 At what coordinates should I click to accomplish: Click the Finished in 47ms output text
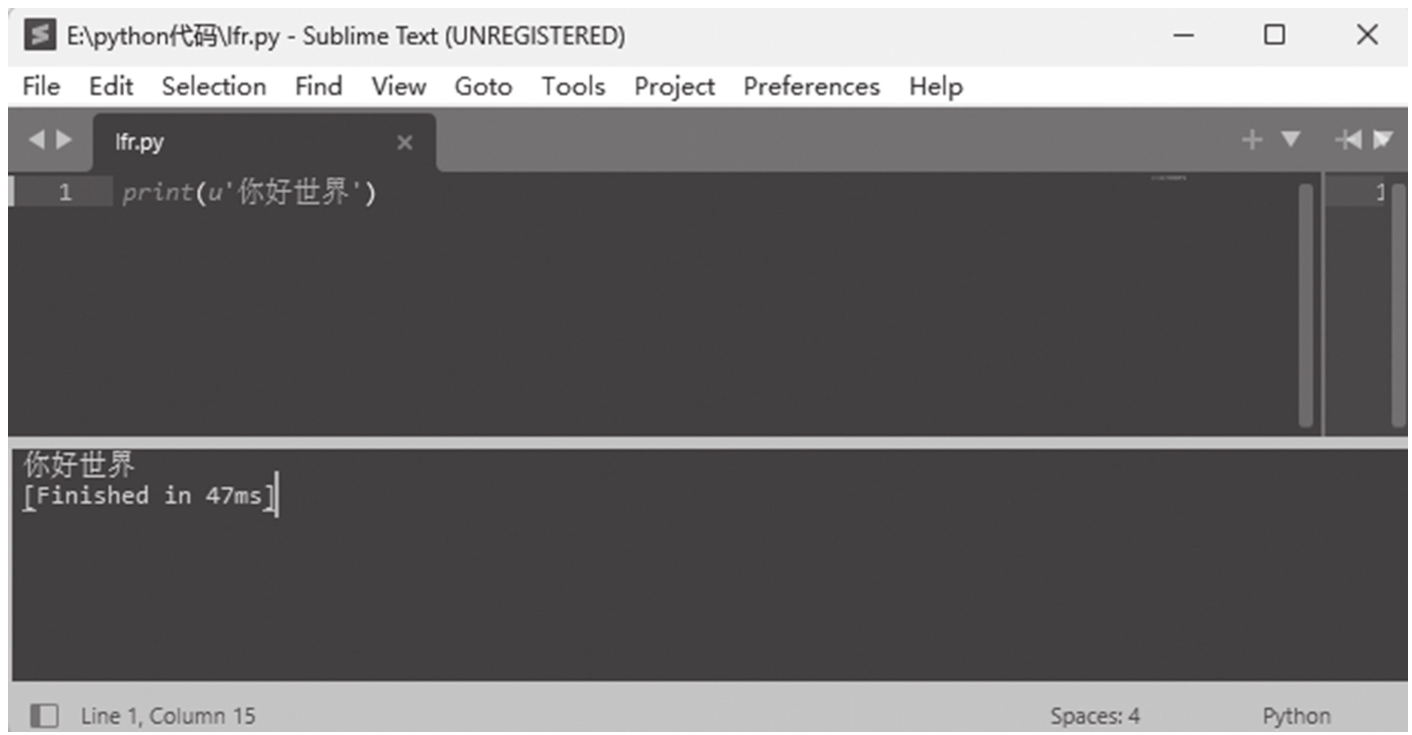tap(148, 496)
